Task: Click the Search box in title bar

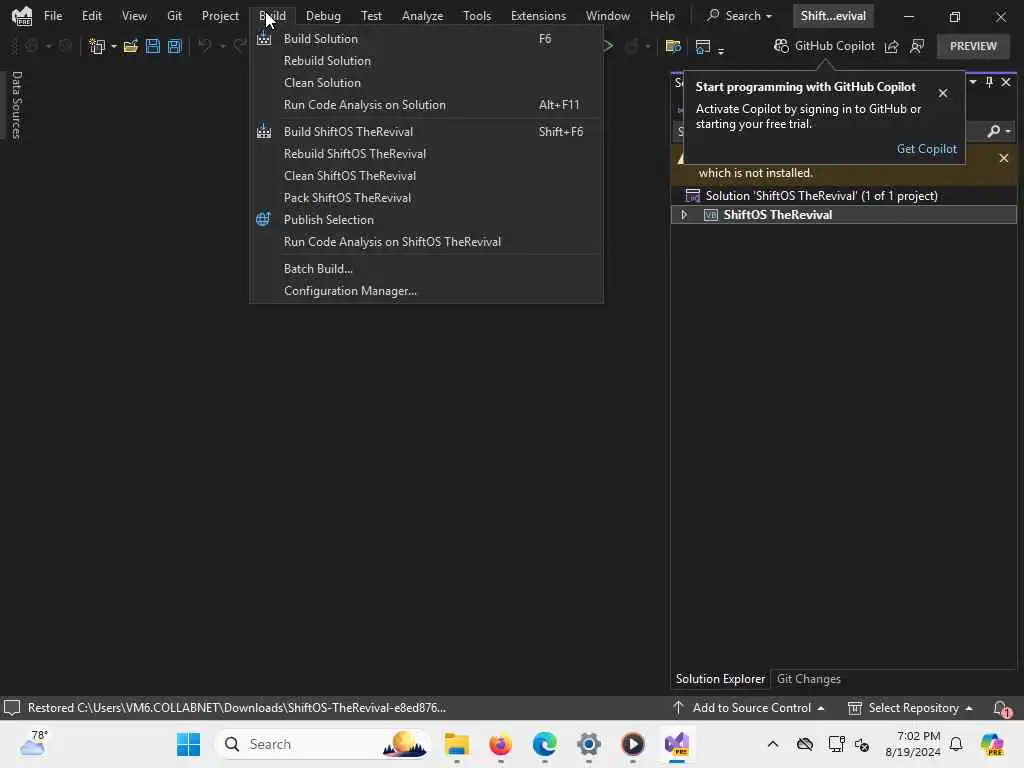Action: [x=740, y=16]
